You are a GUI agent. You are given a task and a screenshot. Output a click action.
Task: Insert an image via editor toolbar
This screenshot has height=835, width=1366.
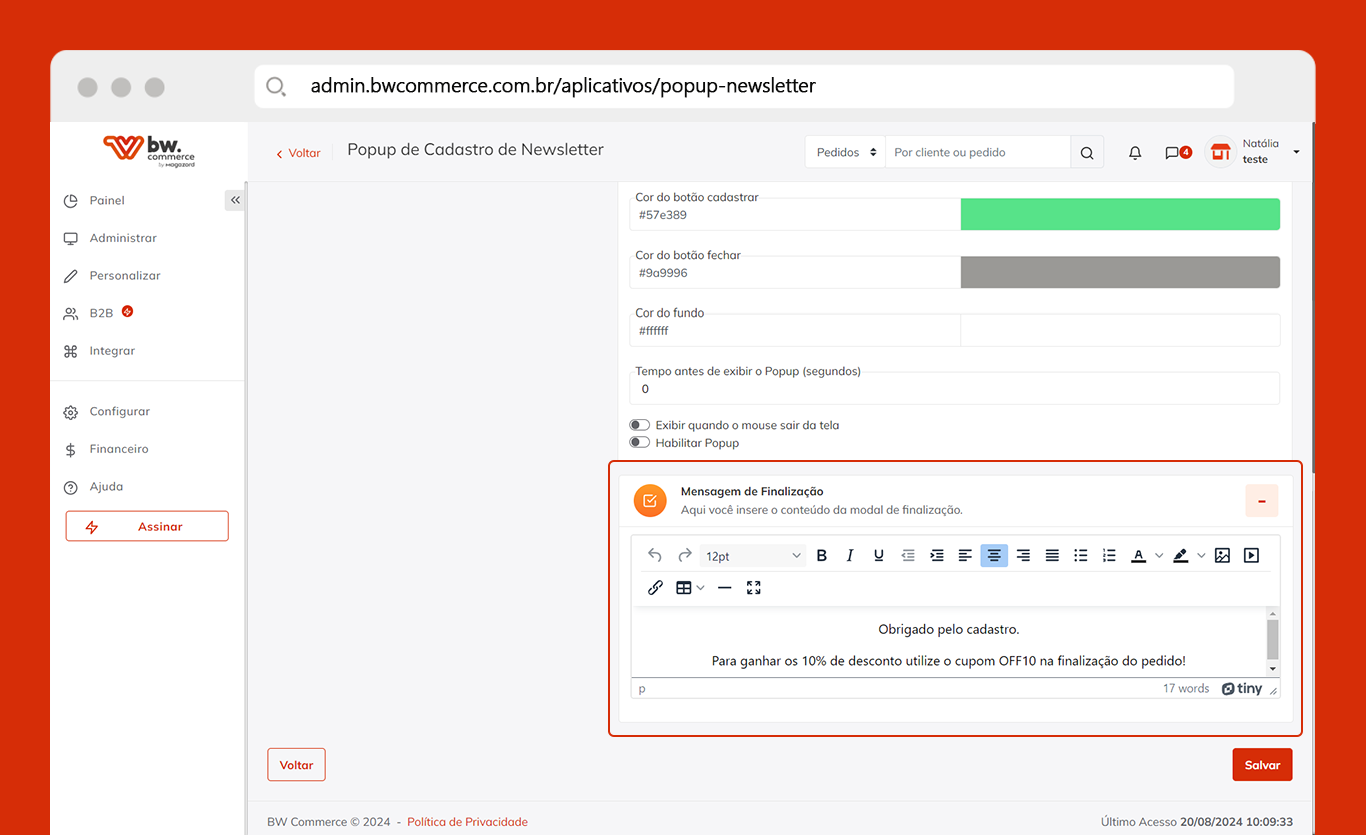(x=1222, y=556)
